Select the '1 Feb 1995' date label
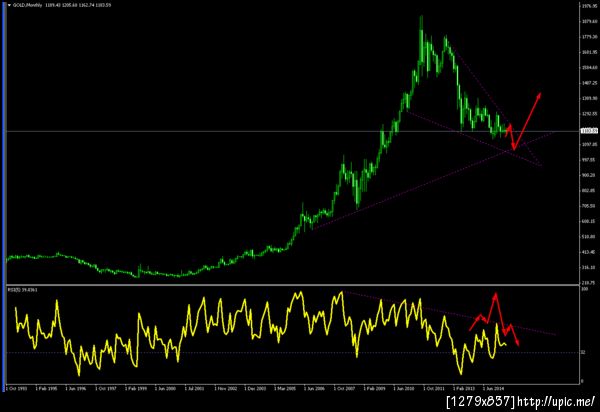The width and height of the screenshot is (600, 412). tap(47, 388)
